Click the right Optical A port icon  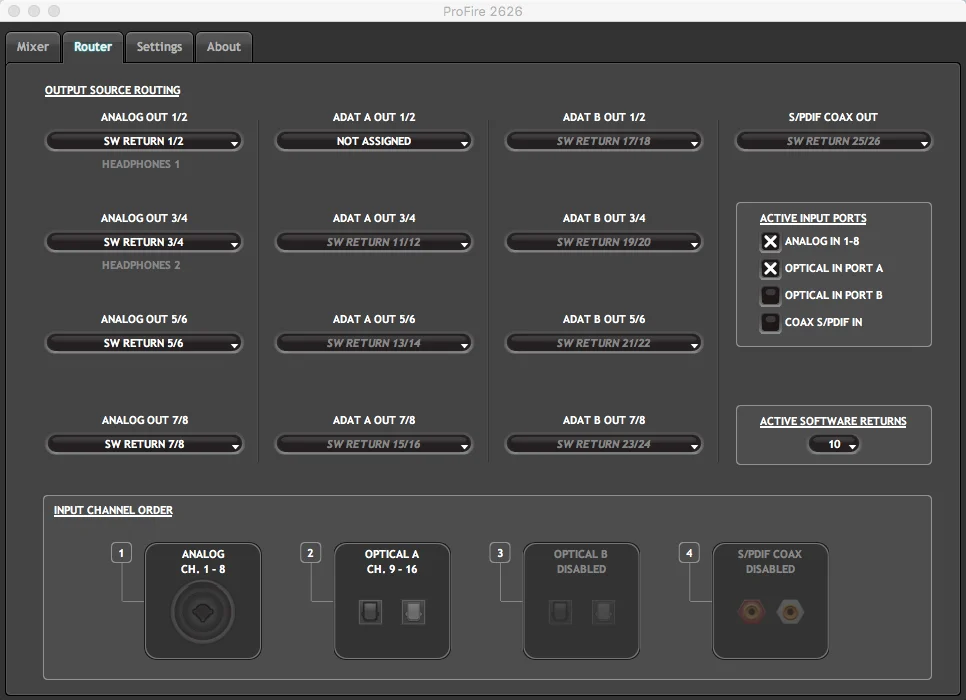pyautogui.click(x=413, y=612)
